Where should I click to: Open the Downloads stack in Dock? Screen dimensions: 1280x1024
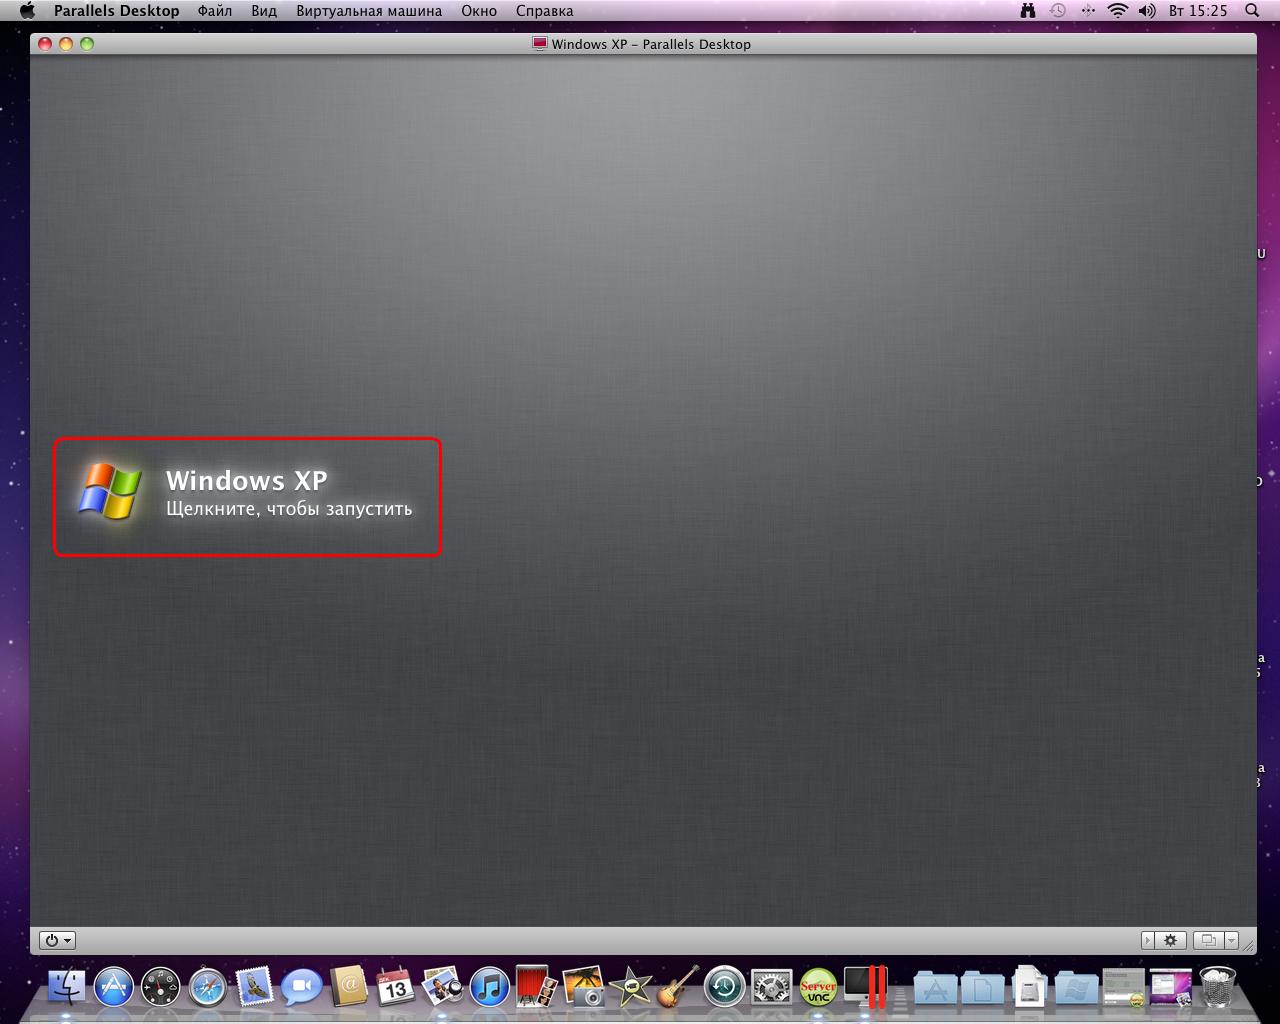[x=1030, y=986]
